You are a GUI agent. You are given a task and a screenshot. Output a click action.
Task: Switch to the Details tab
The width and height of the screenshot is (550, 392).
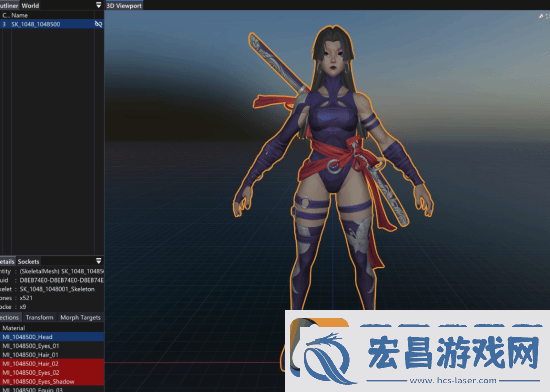7,261
